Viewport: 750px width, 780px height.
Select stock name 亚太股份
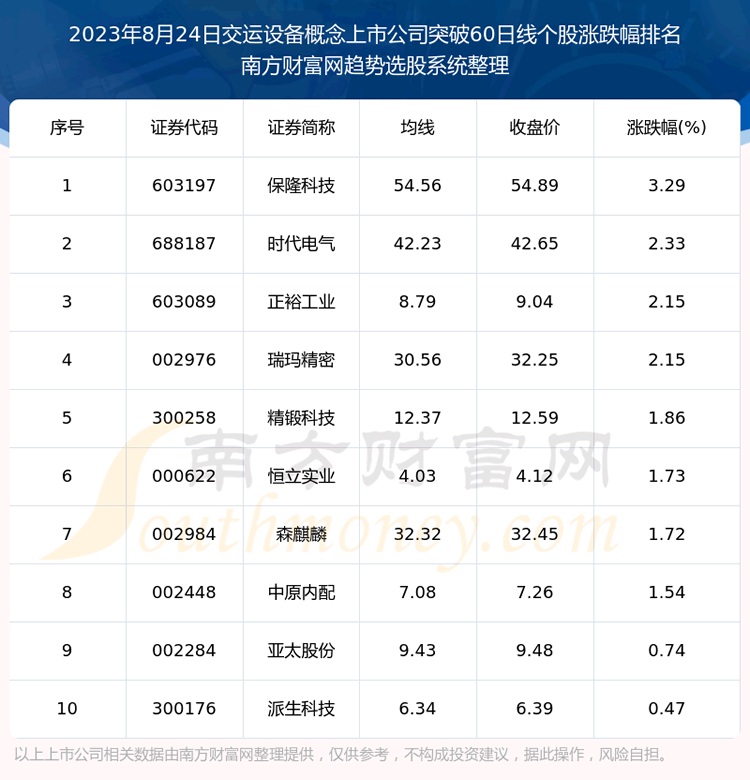pyautogui.click(x=301, y=651)
